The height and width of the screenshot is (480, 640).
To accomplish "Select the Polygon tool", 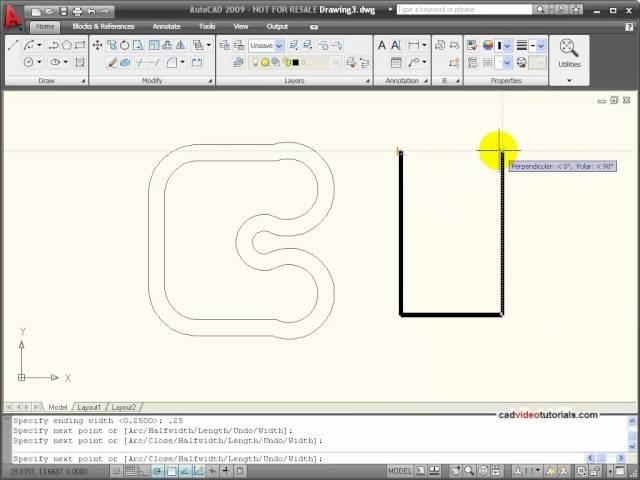I will click(x=67, y=45).
